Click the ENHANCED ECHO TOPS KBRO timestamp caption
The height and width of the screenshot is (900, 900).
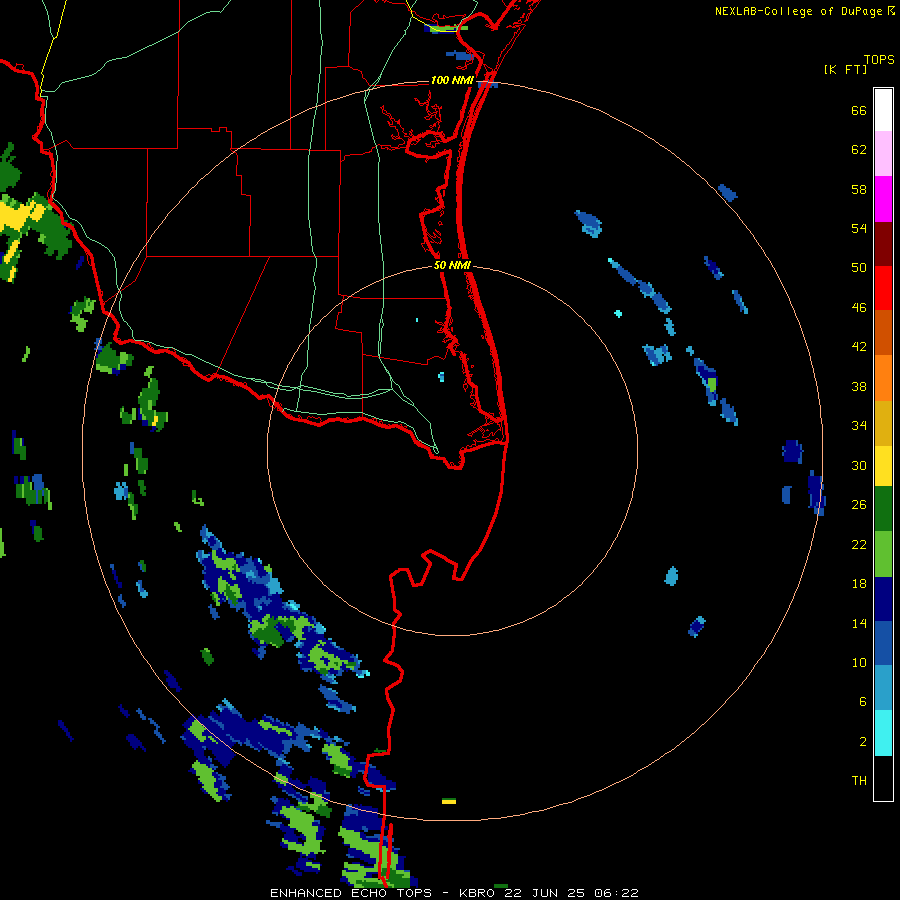(x=454, y=893)
